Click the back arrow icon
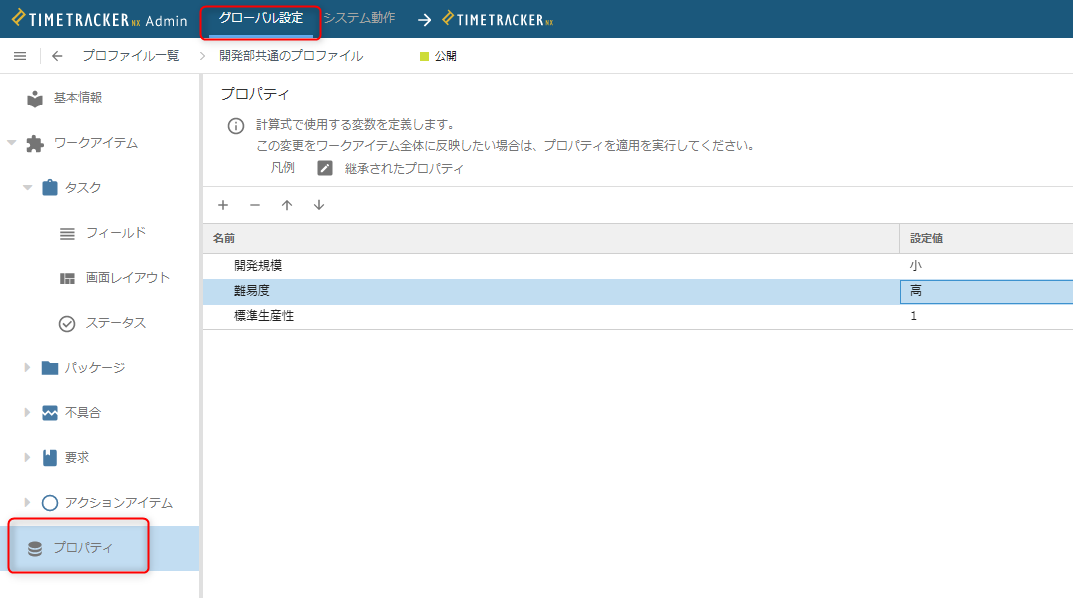This screenshot has width=1073, height=598. point(57,56)
